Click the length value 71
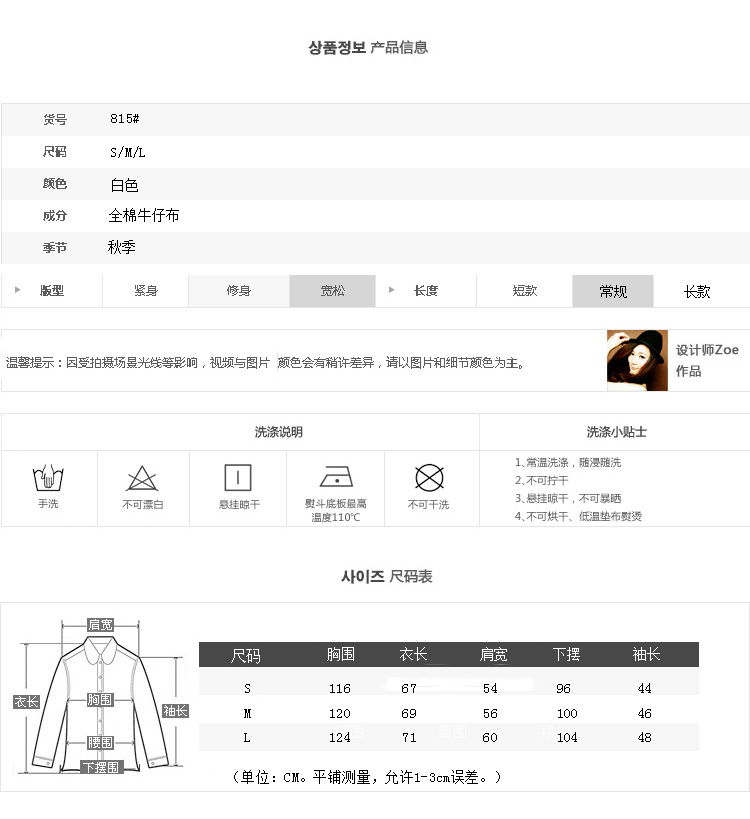750x819 pixels. point(409,738)
